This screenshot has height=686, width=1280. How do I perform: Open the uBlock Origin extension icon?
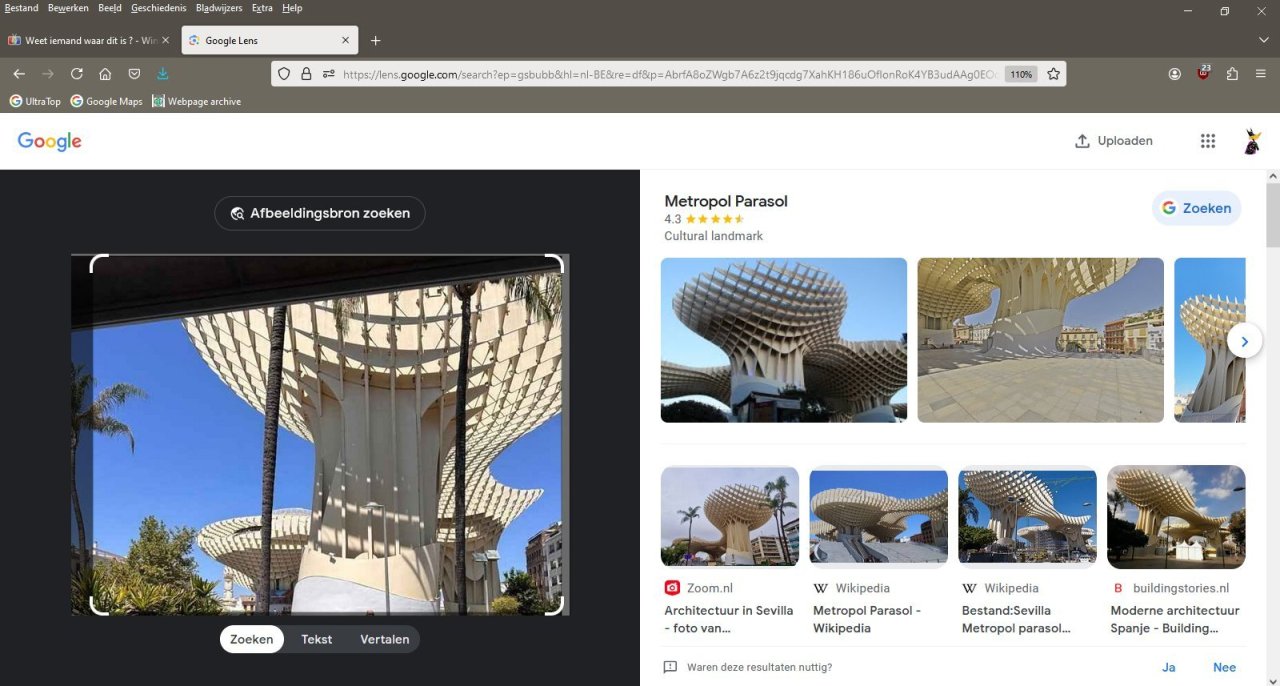[1203, 73]
